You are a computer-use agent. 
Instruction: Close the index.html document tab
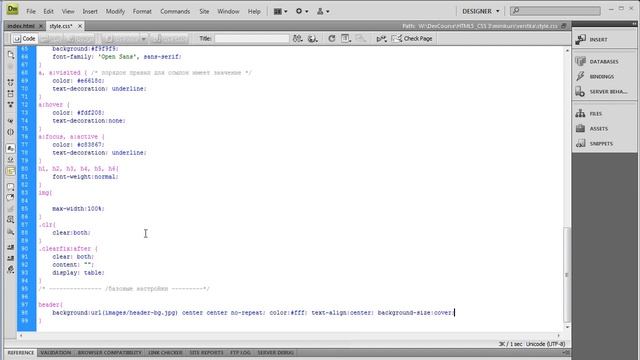click(41, 26)
